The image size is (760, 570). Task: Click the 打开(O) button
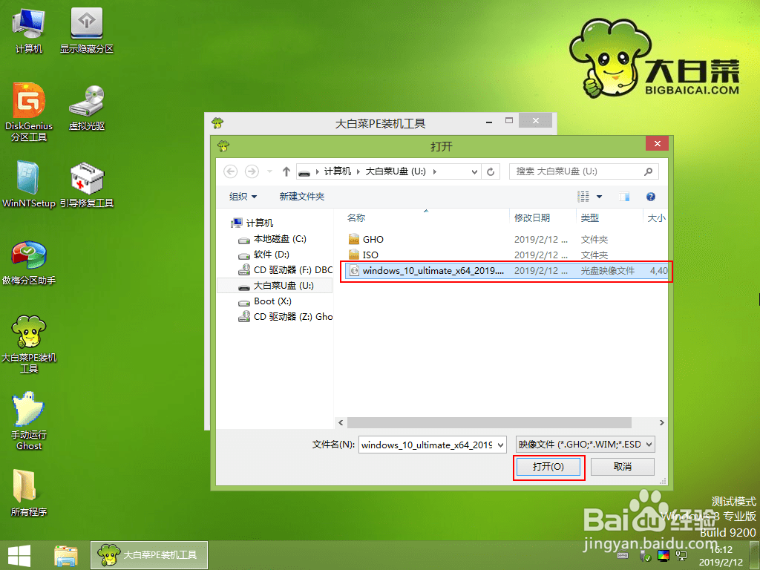pyautogui.click(x=548, y=467)
